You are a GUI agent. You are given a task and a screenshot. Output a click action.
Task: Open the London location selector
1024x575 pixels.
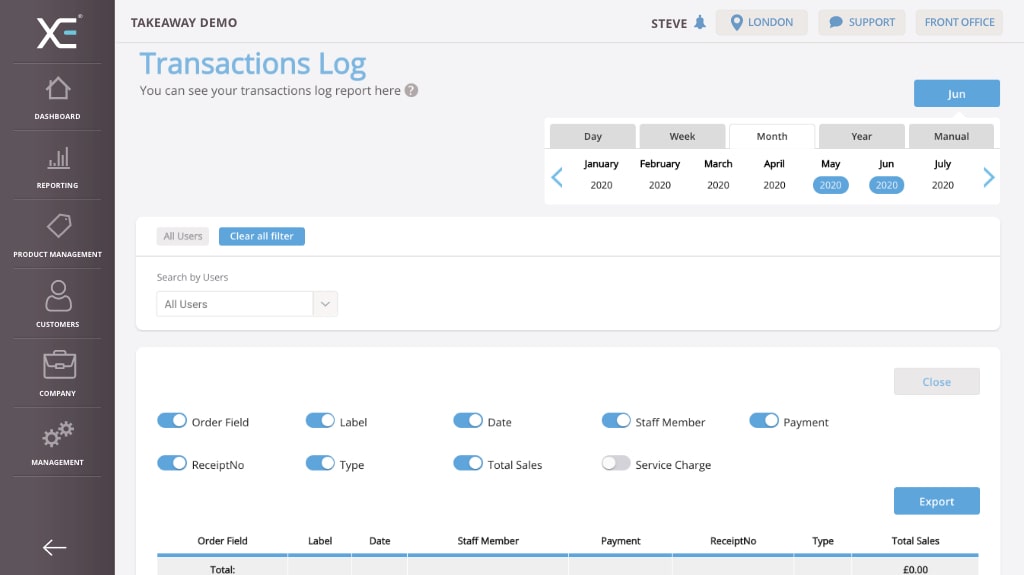pos(761,23)
